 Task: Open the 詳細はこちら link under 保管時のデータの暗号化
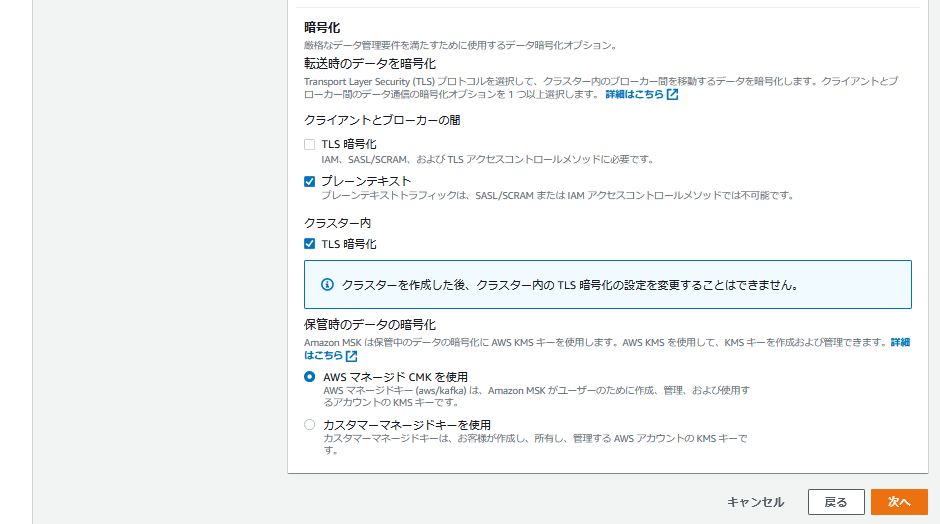331,356
